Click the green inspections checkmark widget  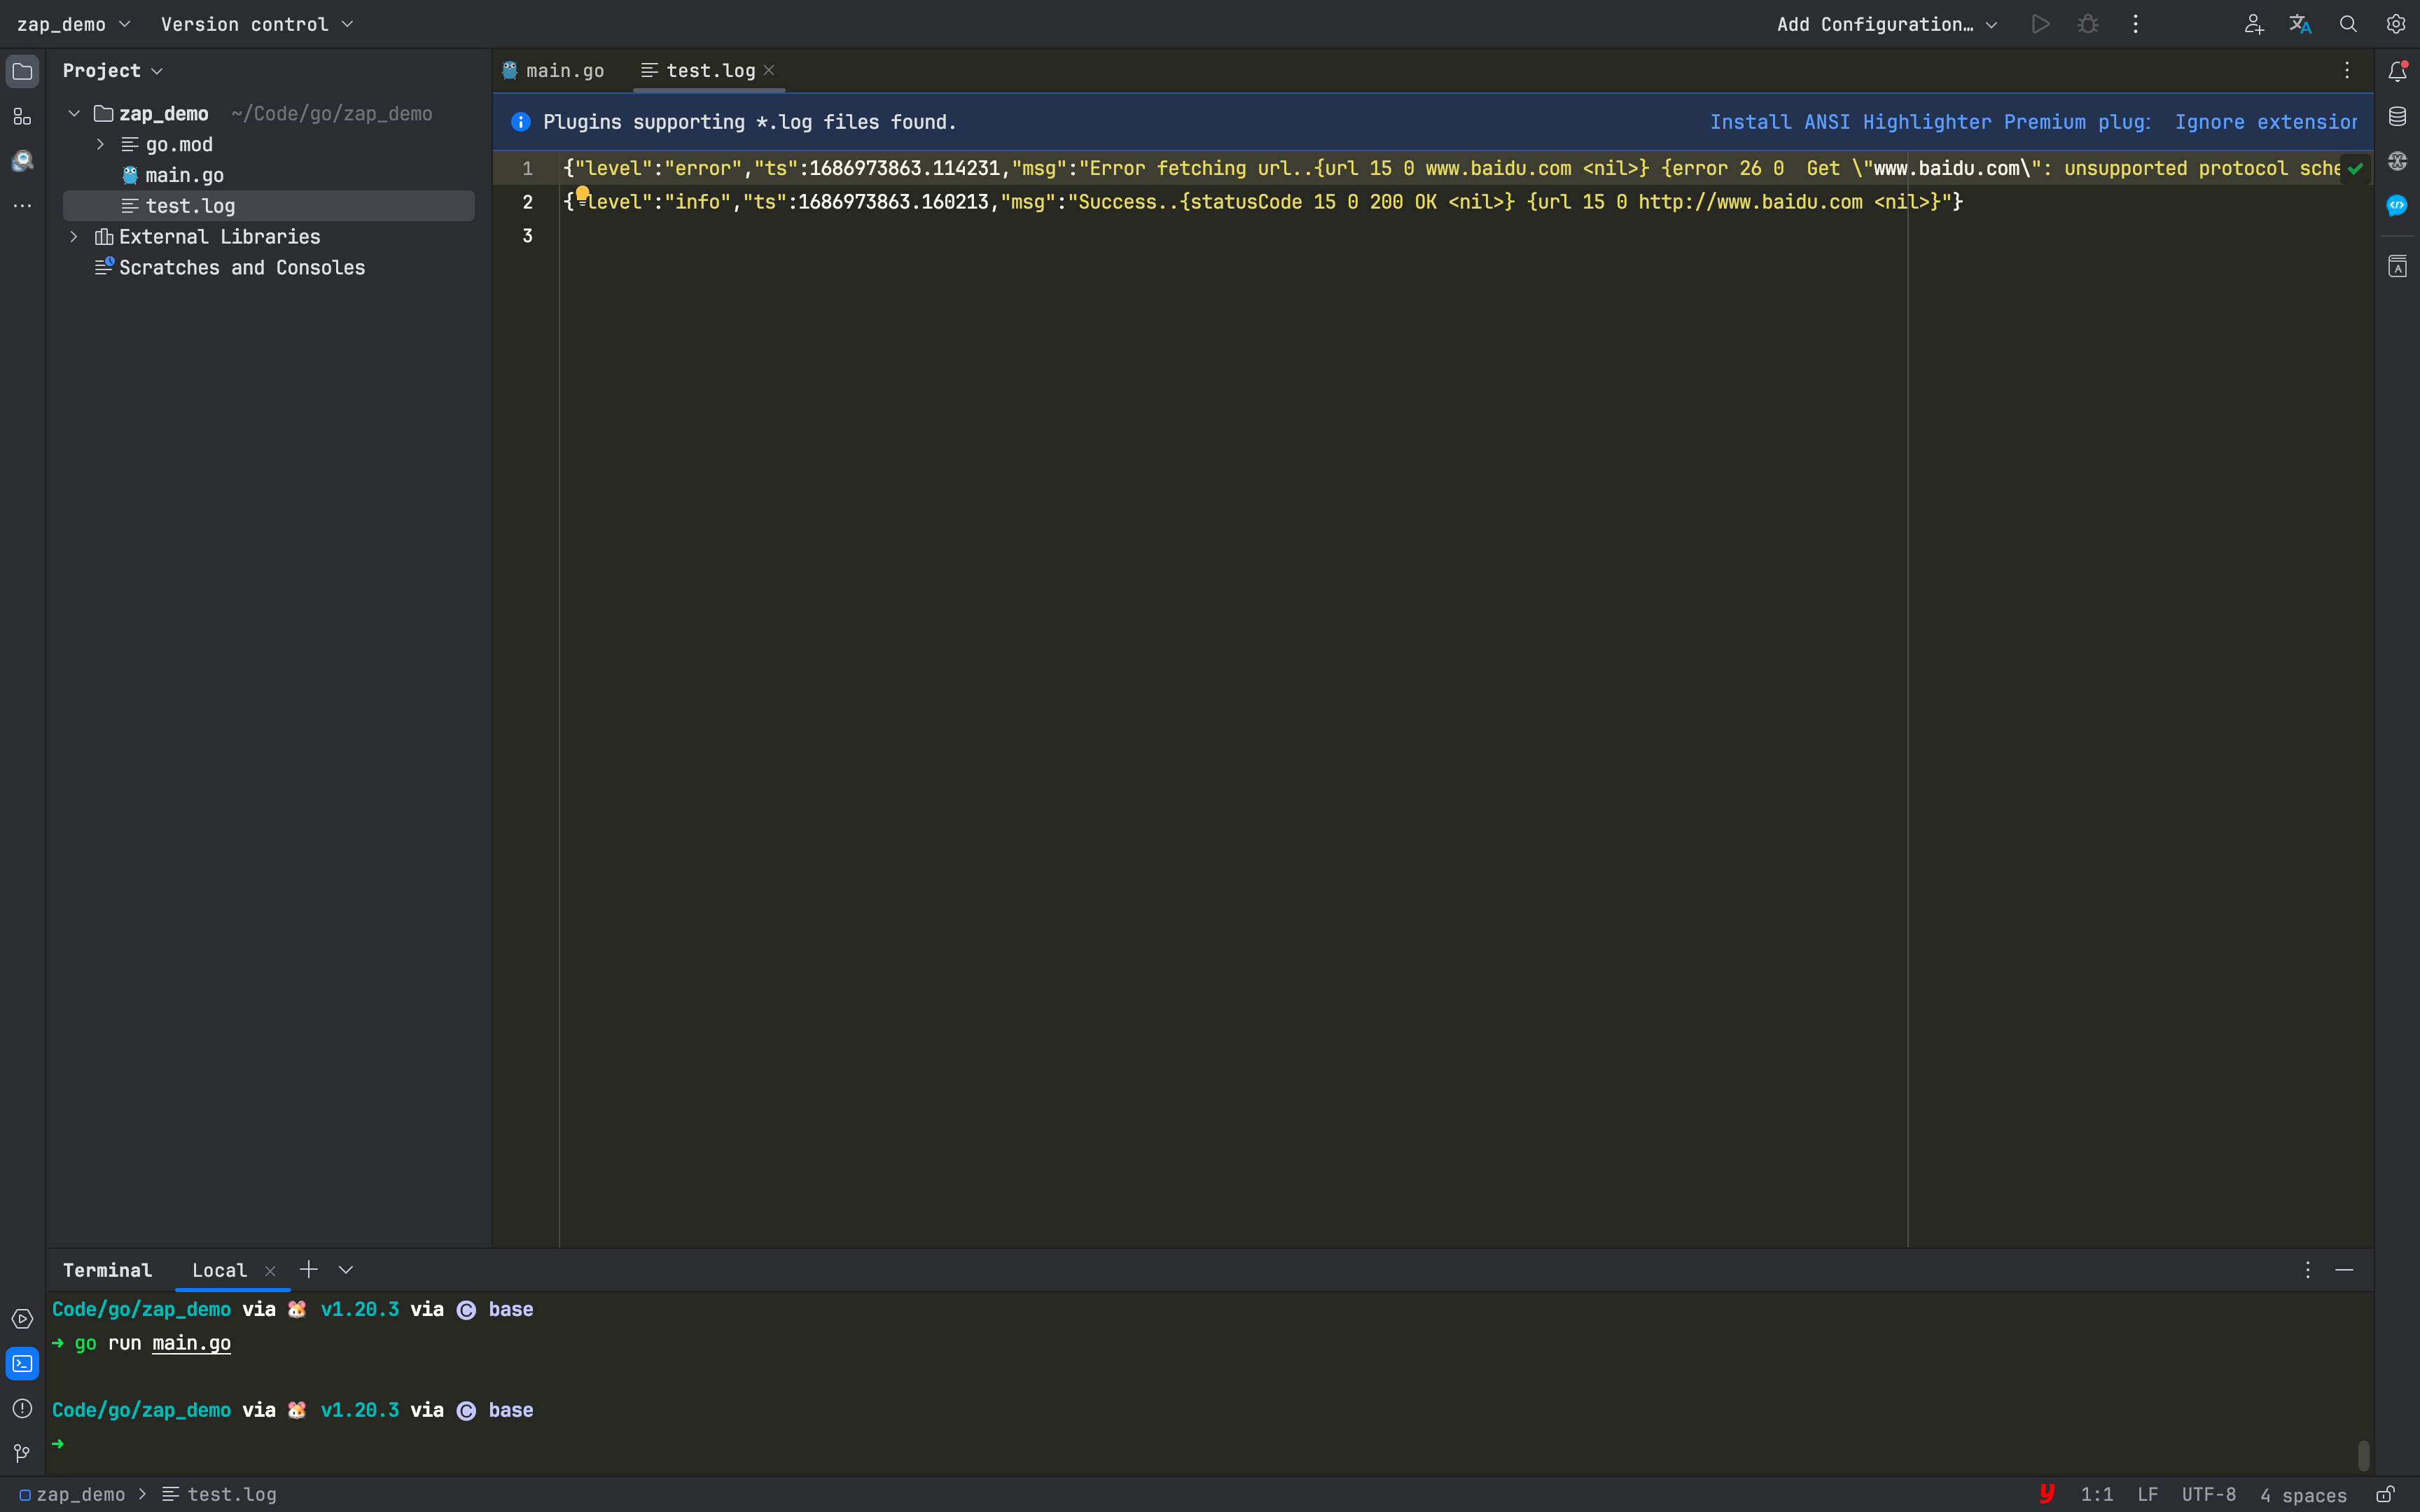point(2355,168)
